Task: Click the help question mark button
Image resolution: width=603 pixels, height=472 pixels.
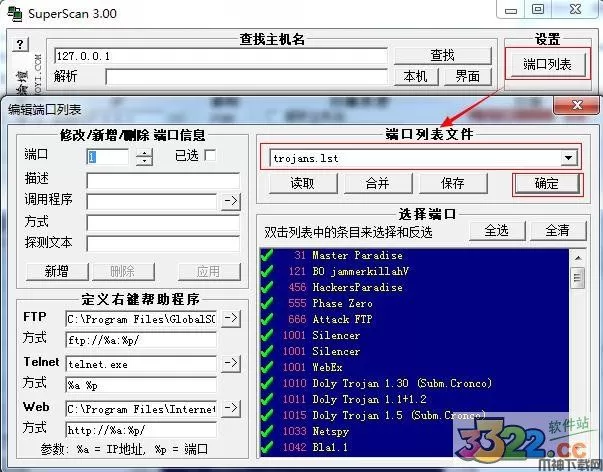Action: (20, 45)
